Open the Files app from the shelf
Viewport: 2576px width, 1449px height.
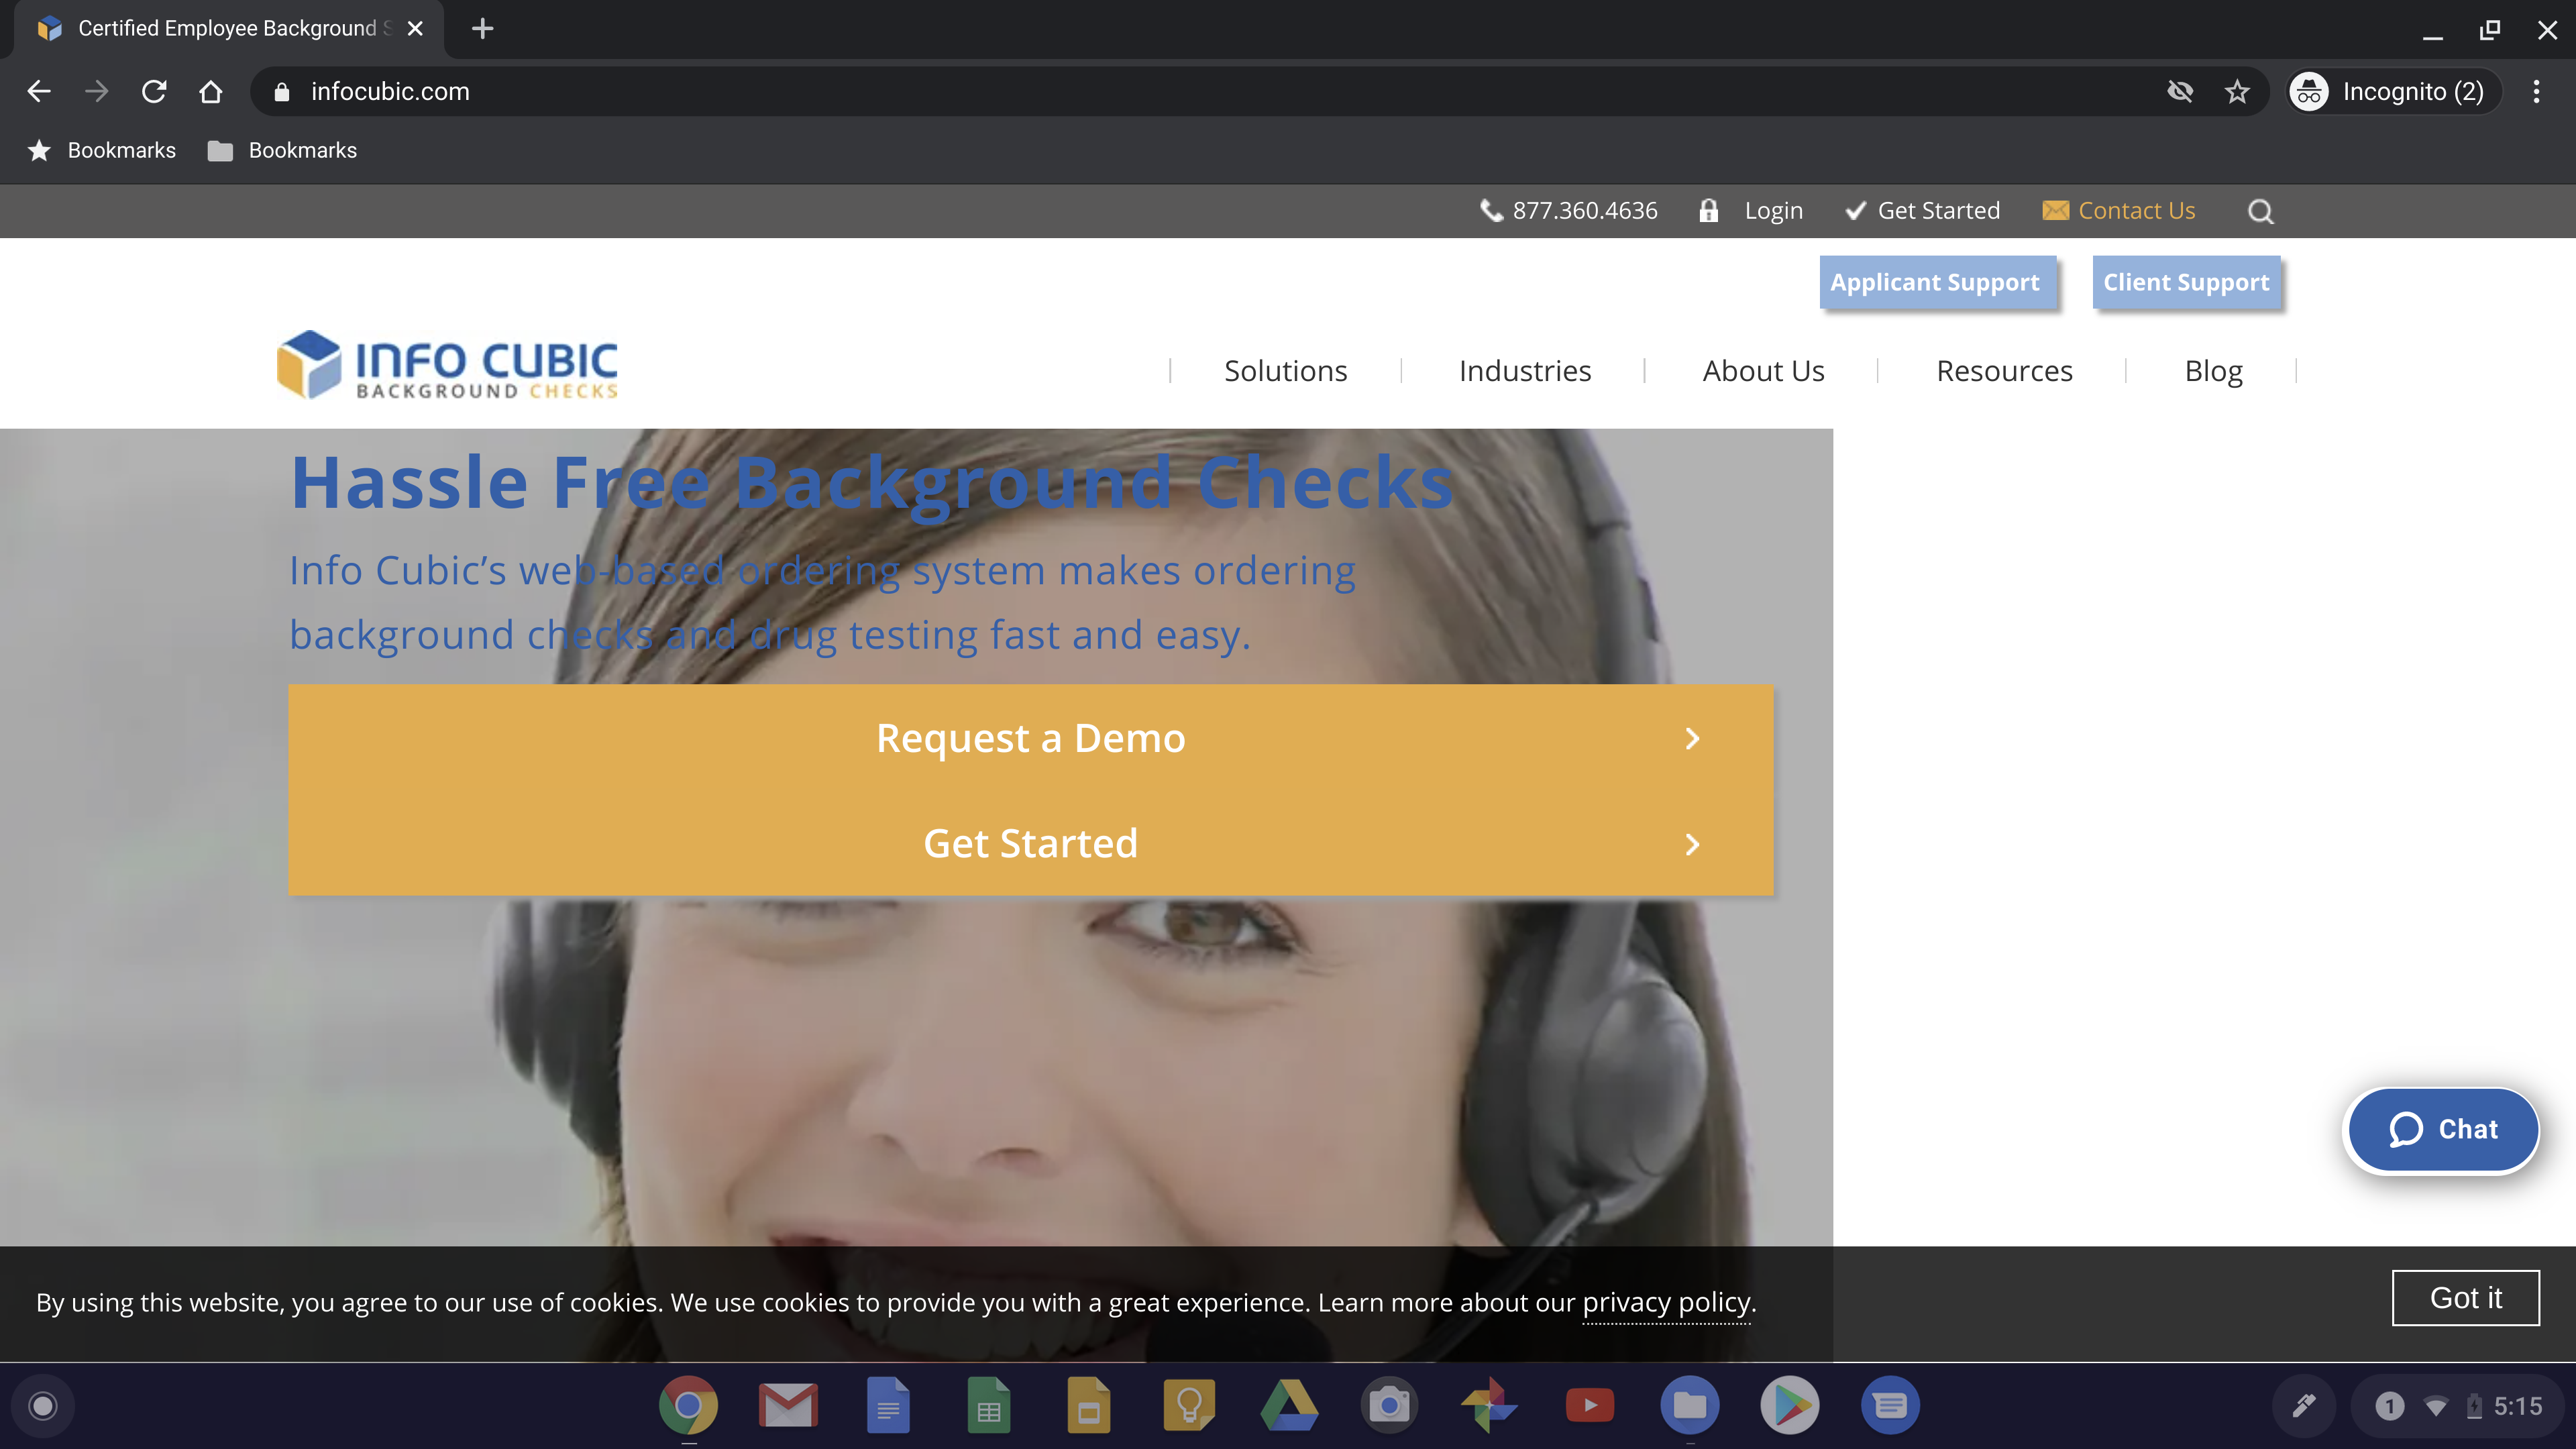pos(1690,1406)
